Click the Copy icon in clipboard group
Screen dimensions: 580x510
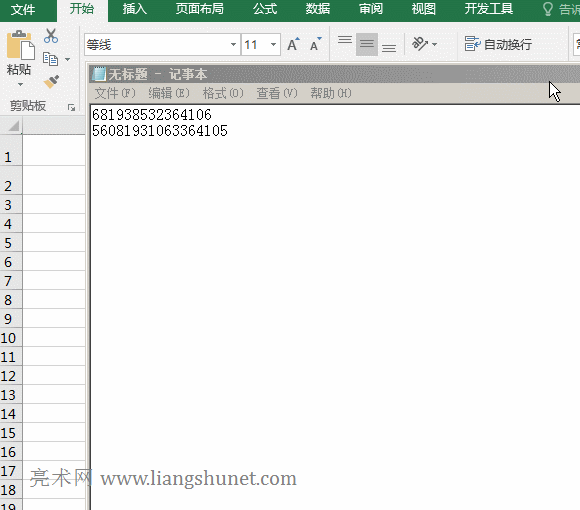tap(51, 59)
